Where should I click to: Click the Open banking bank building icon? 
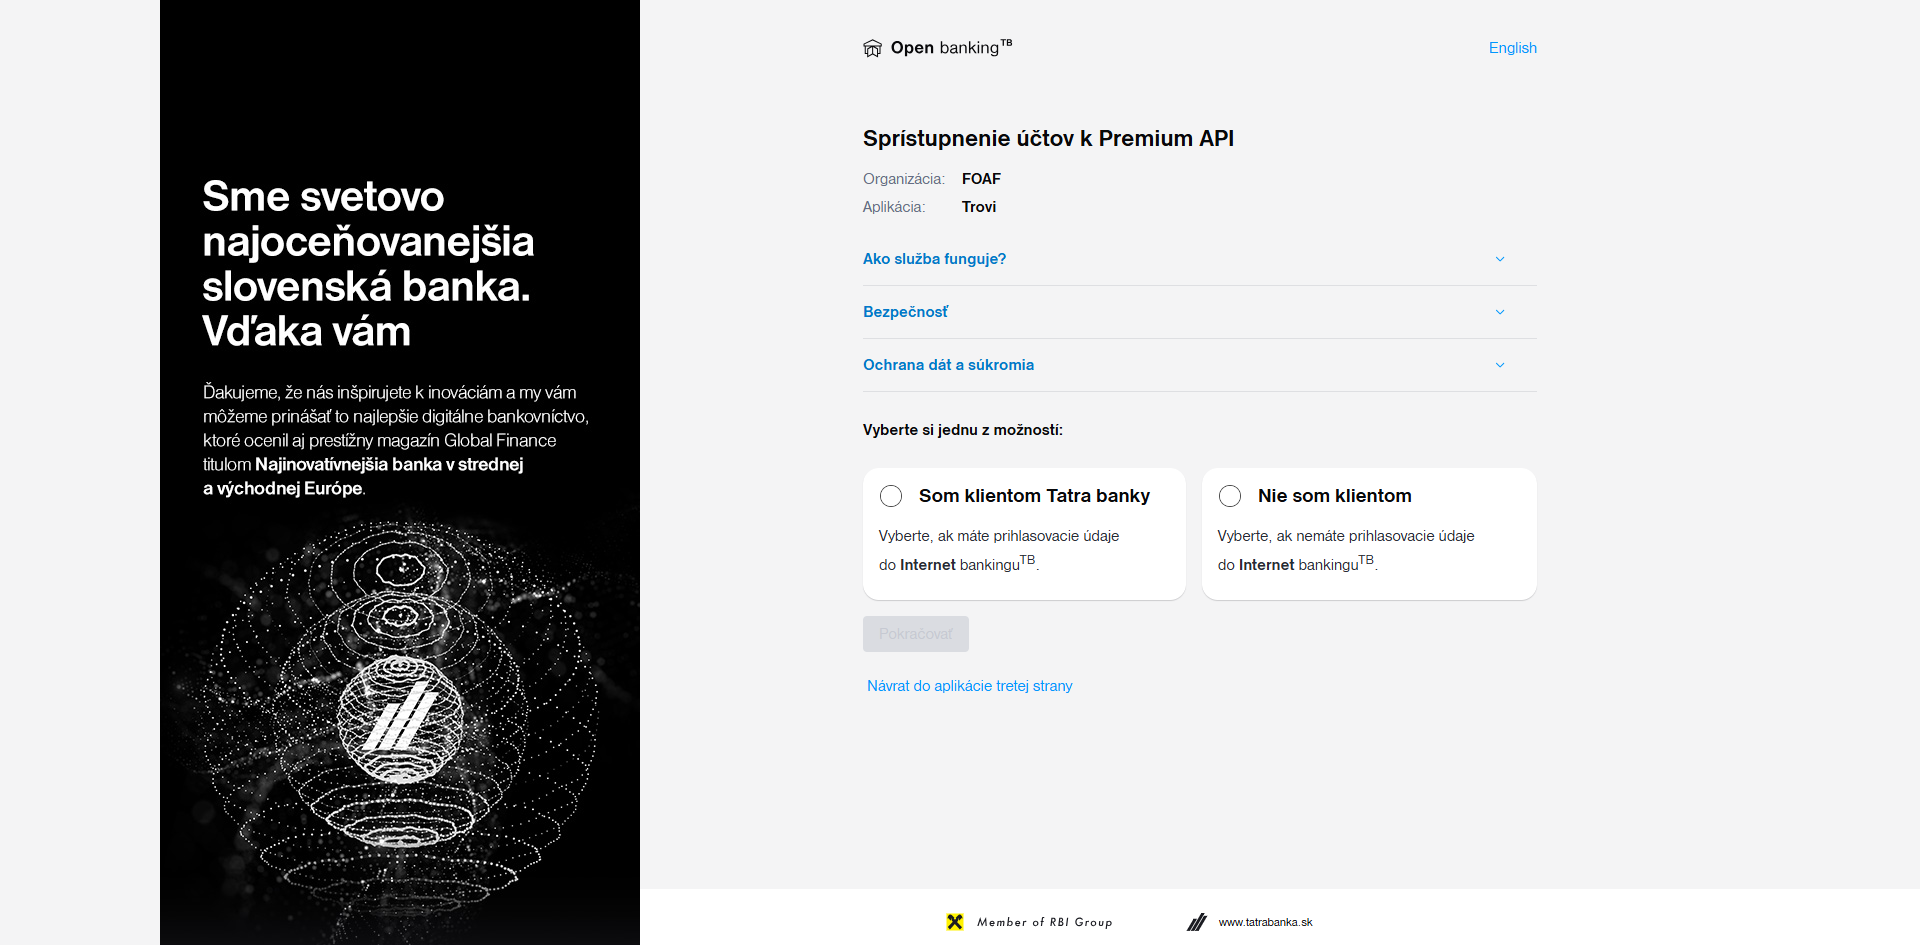872,48
